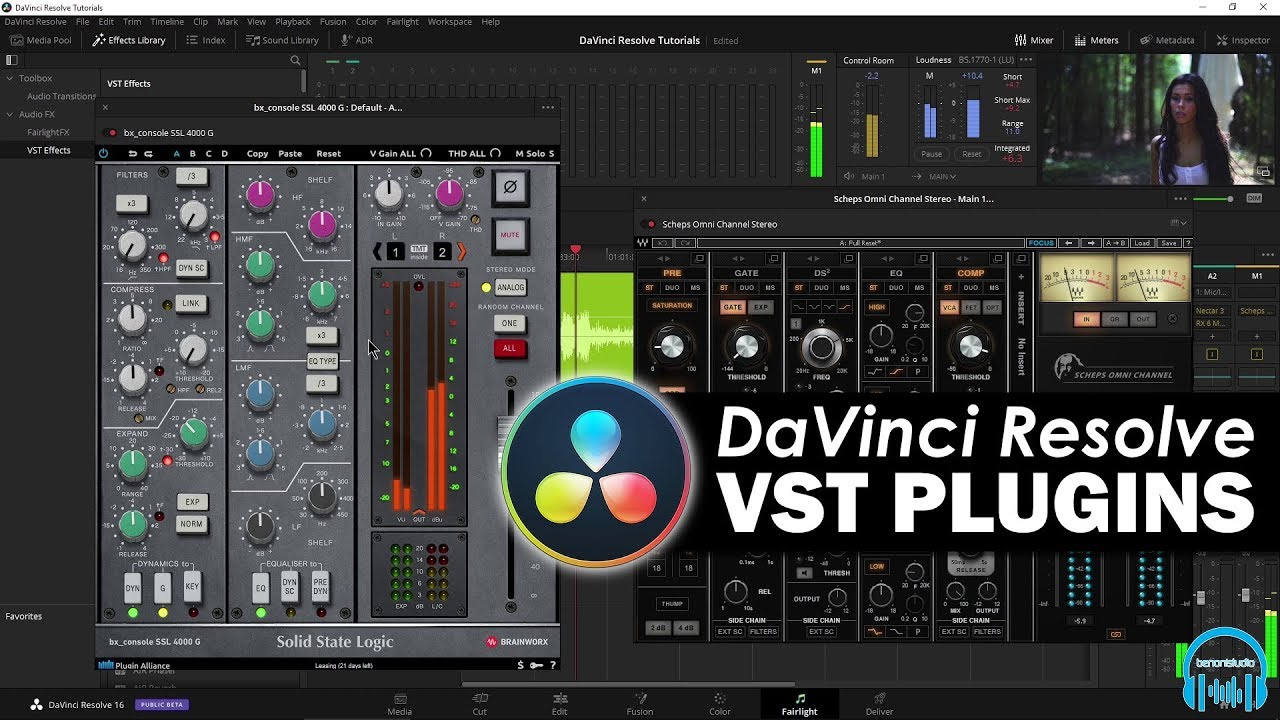Switch to the Edit page tab
Image resolution: width=1280 pixels, height=720 pixels.
[x=560, y=704]
